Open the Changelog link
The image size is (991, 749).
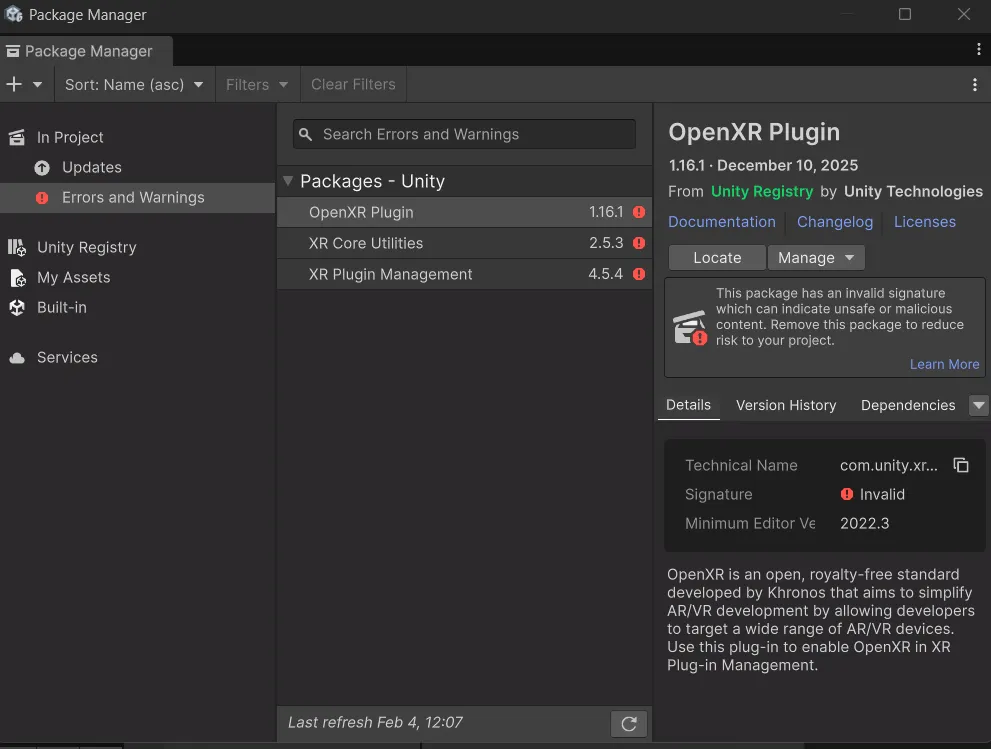[835, 222]
